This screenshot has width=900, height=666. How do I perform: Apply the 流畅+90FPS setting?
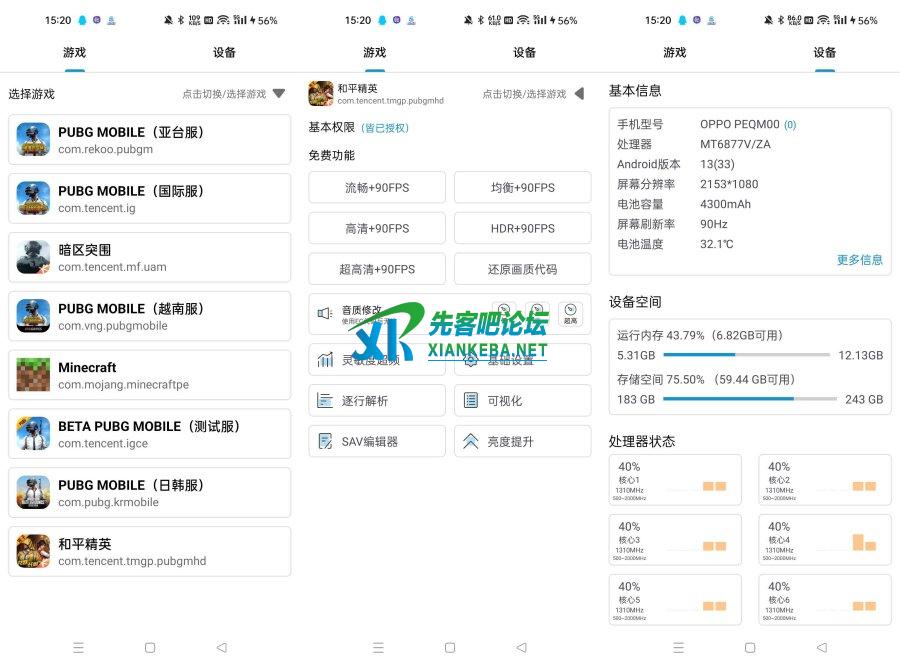377,187
